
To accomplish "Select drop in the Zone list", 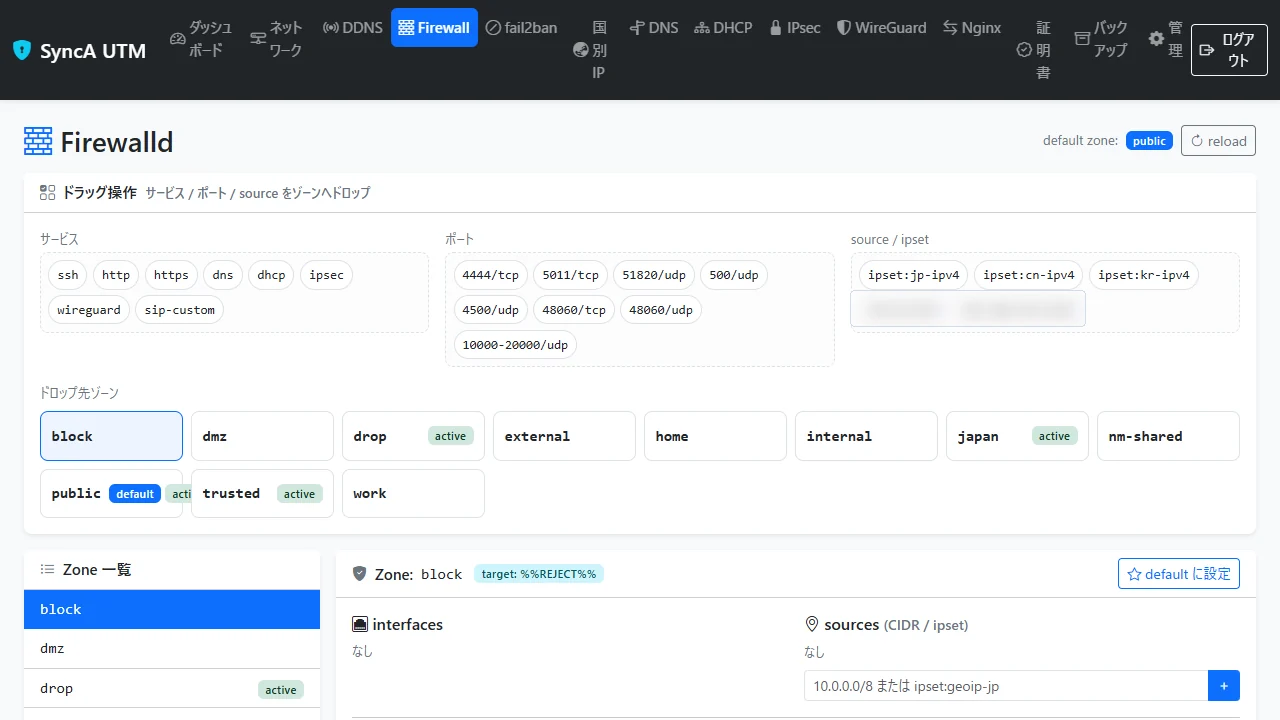I will click(x=172, y=689).
